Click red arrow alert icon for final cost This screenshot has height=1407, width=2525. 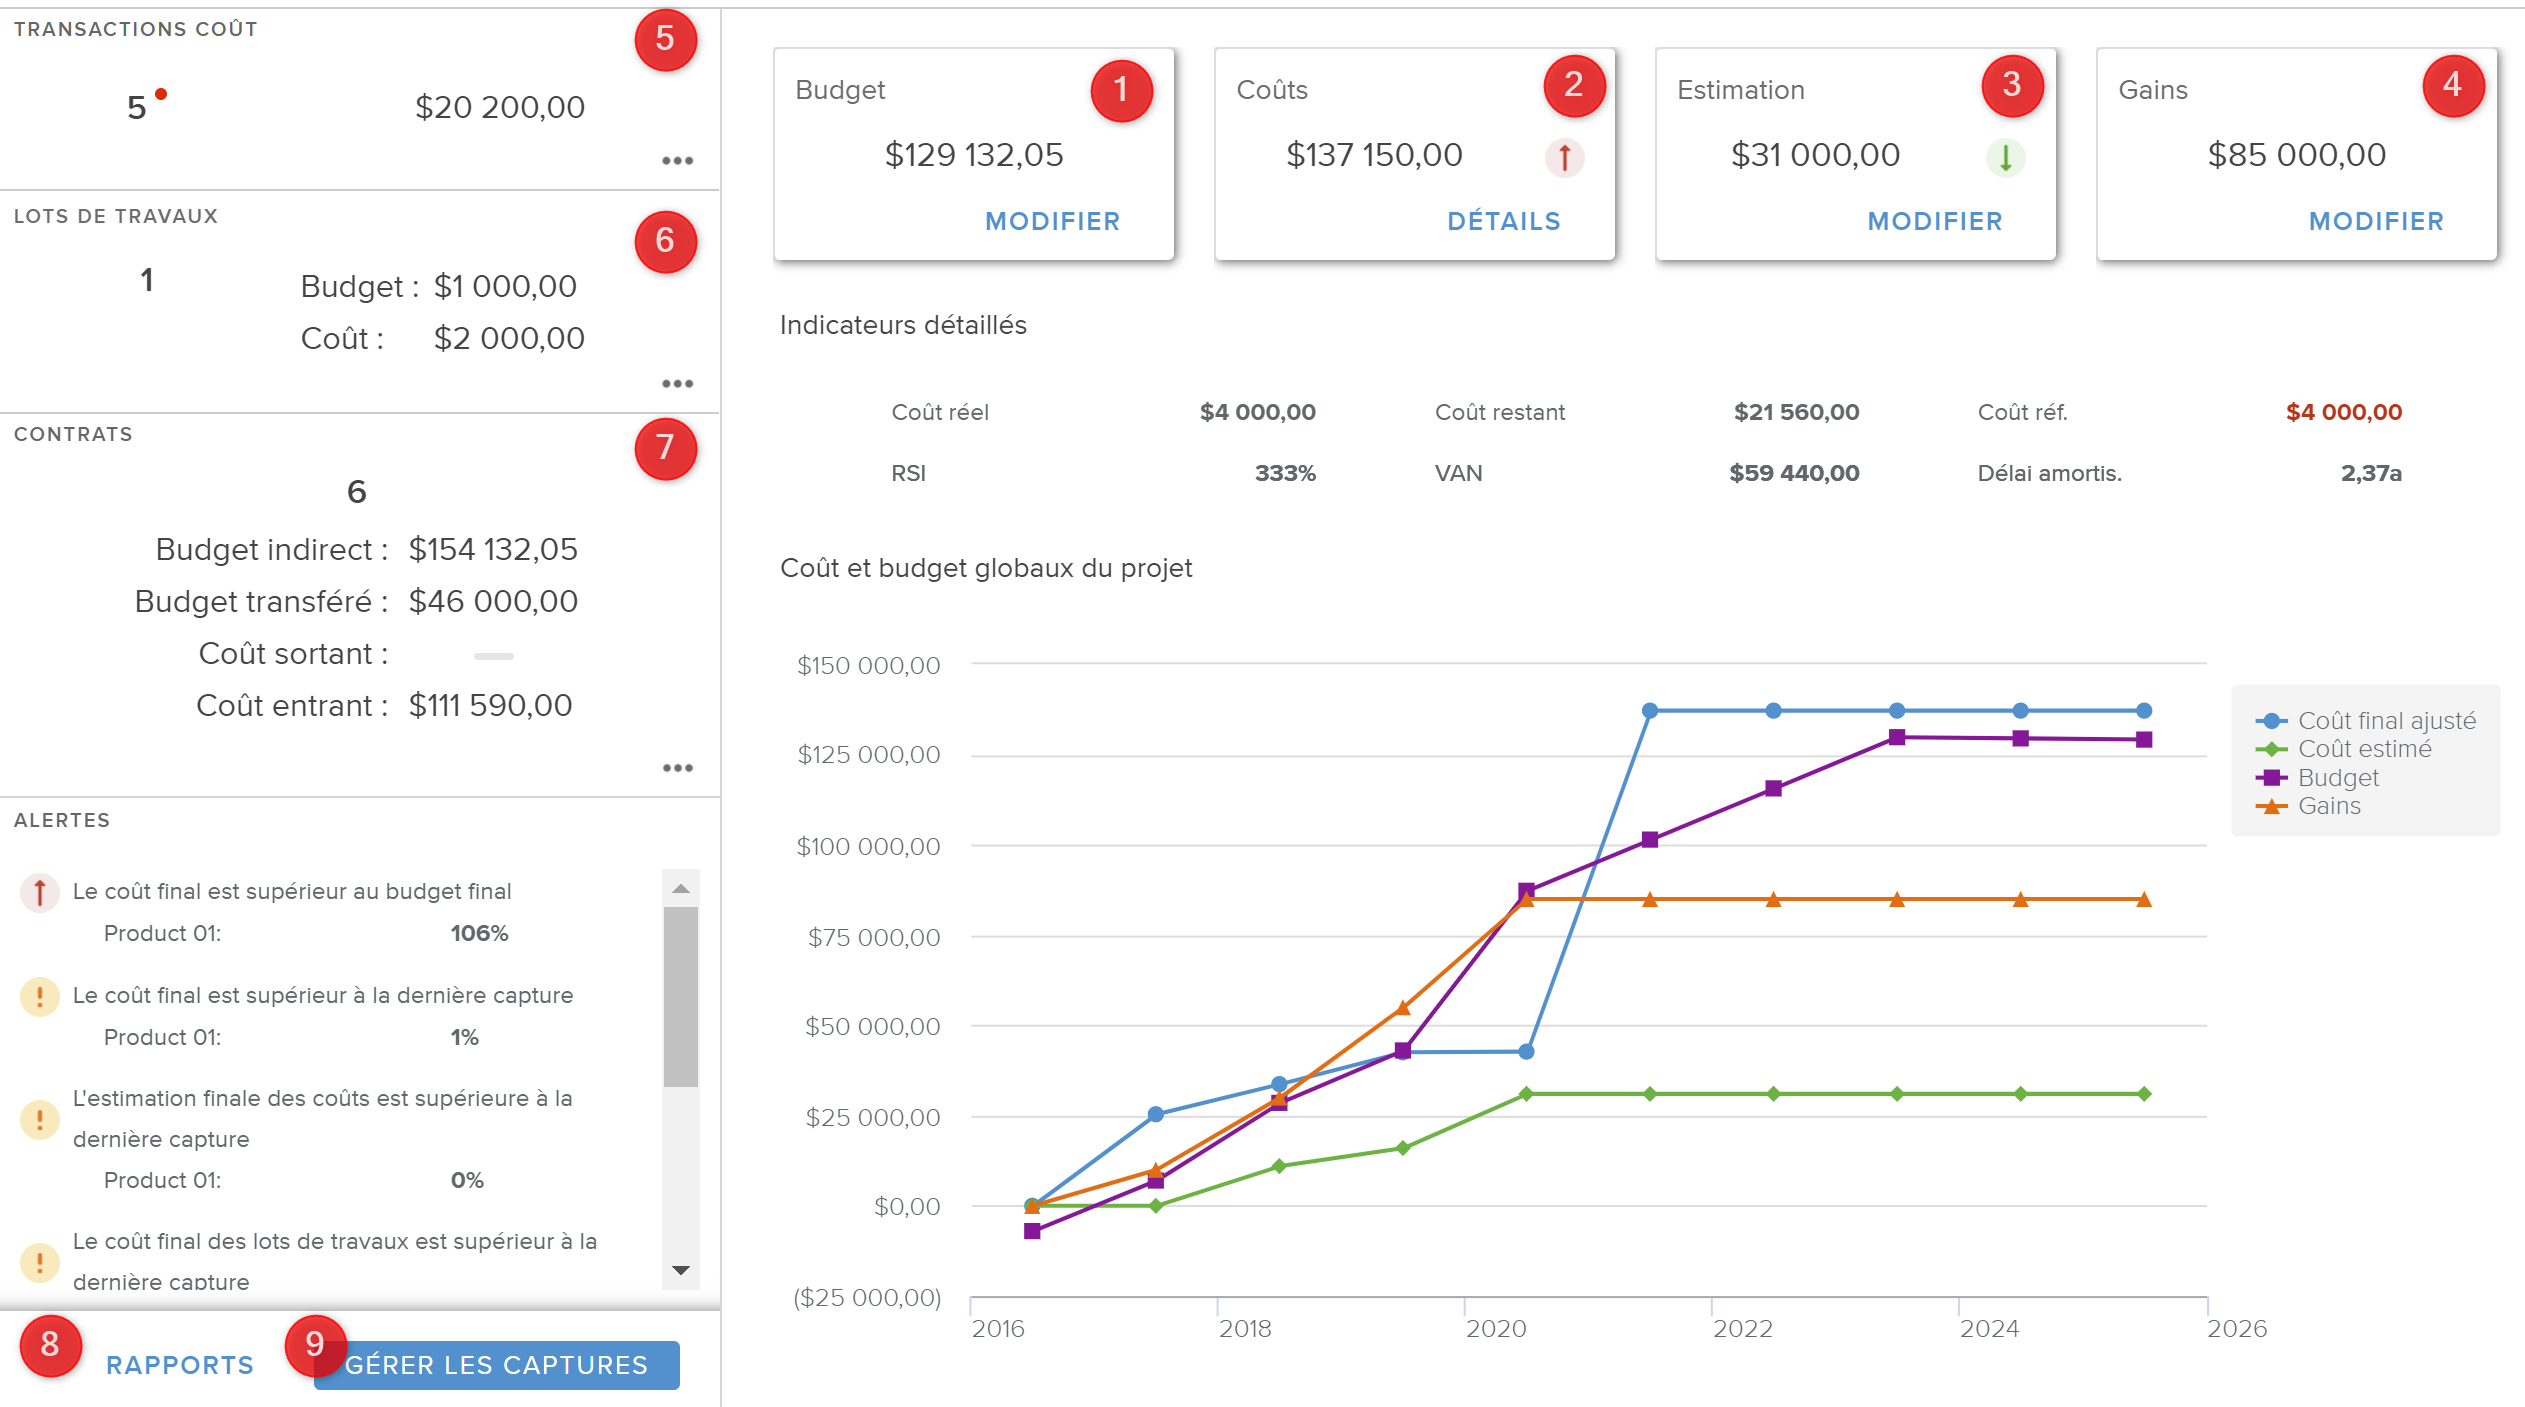click(x=39, y=891)
